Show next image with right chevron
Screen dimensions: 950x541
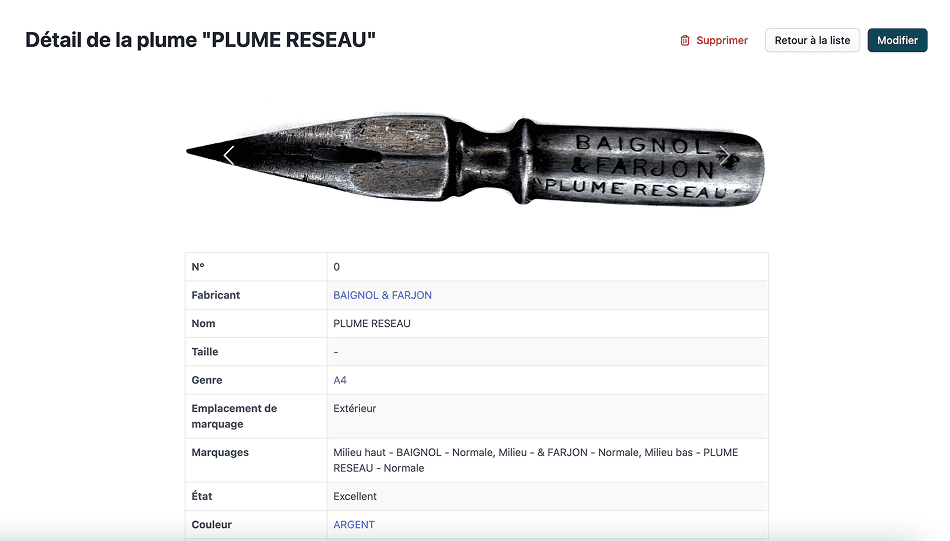pyautogui.click(x=724, y=156)
